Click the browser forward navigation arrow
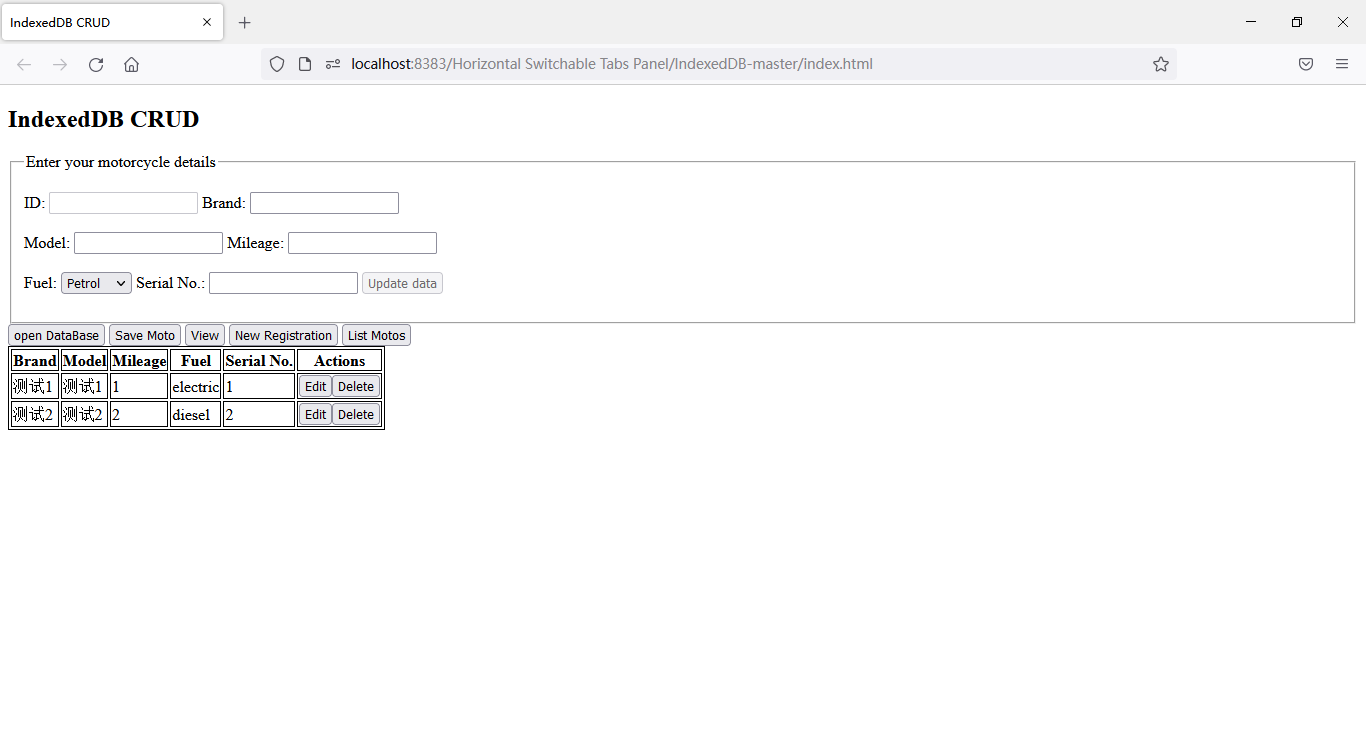This screenshot has width=1366, height=738. point(60,64)
